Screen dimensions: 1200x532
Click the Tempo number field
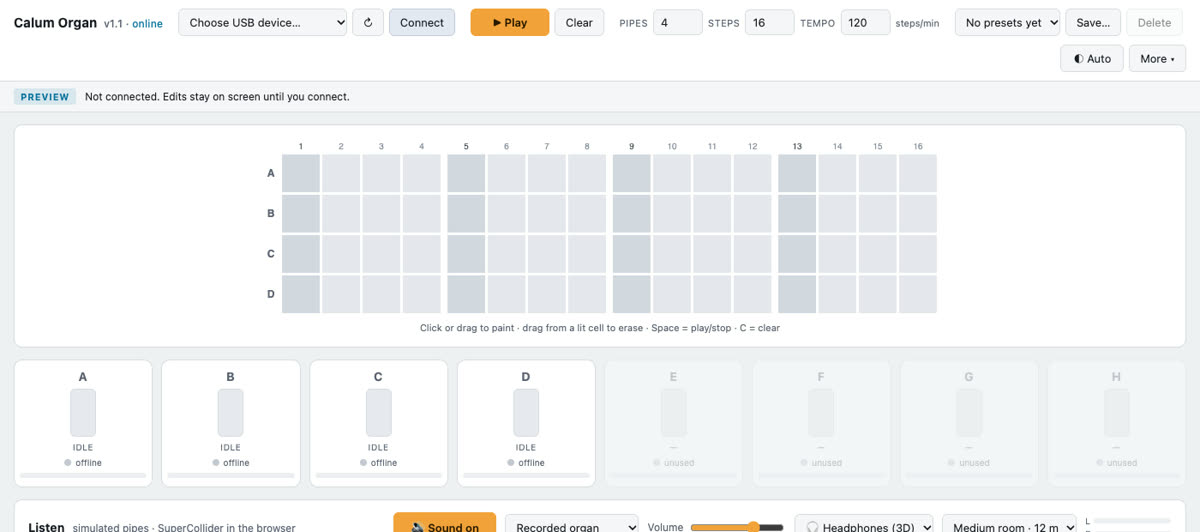click(x=865, y=22)
